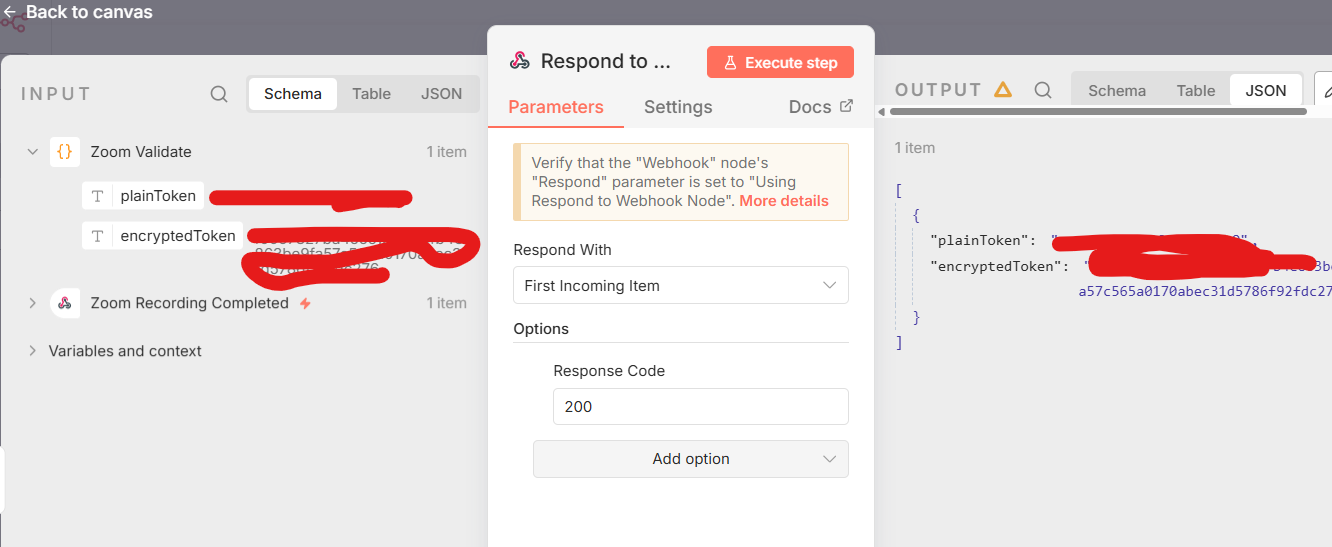Open the Add option dropdown
Viewport: 1332px width, 547px height.
coord(690,459)
